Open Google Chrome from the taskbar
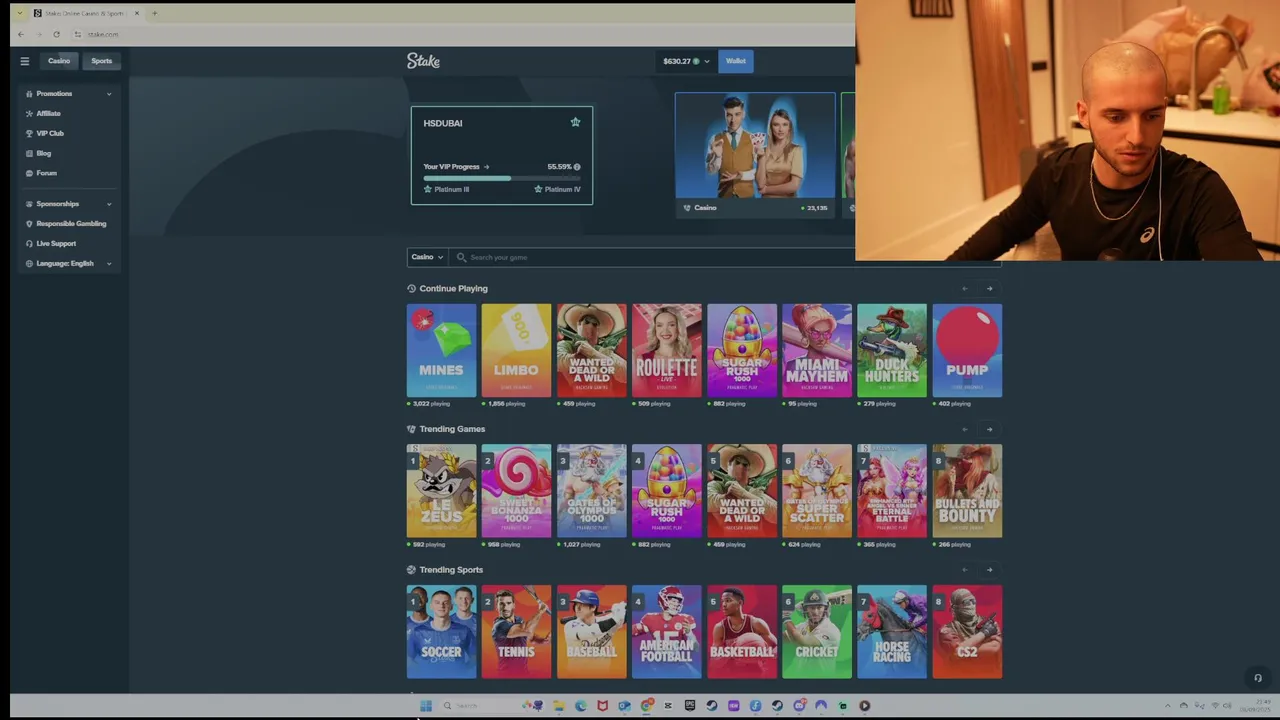The width and height of the screenshot is (1280, 720). pos(646,705)
